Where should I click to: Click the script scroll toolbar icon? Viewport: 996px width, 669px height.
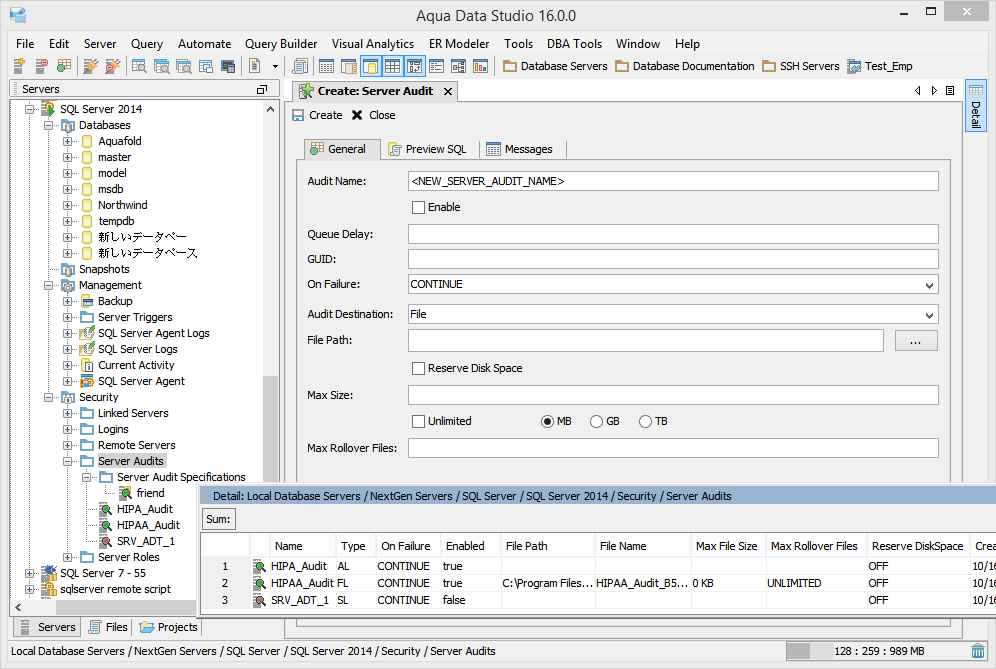pyautogui.click(x=300, y=65)
